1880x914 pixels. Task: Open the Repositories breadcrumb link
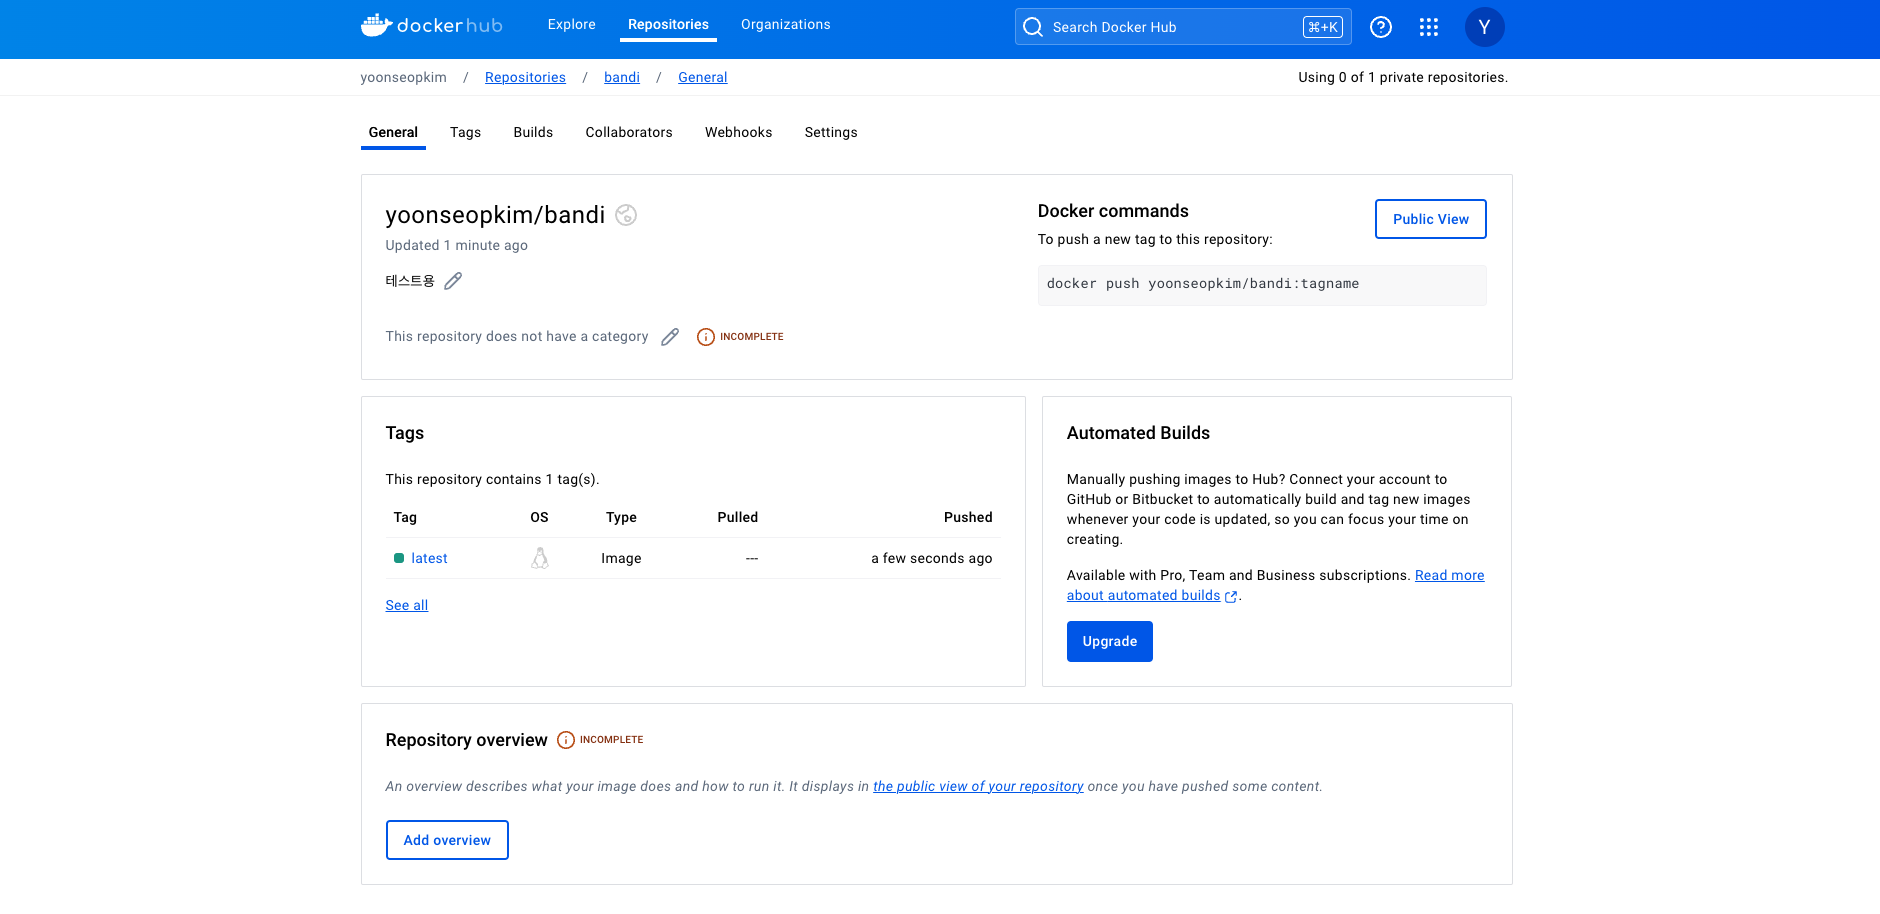(525, 77)
